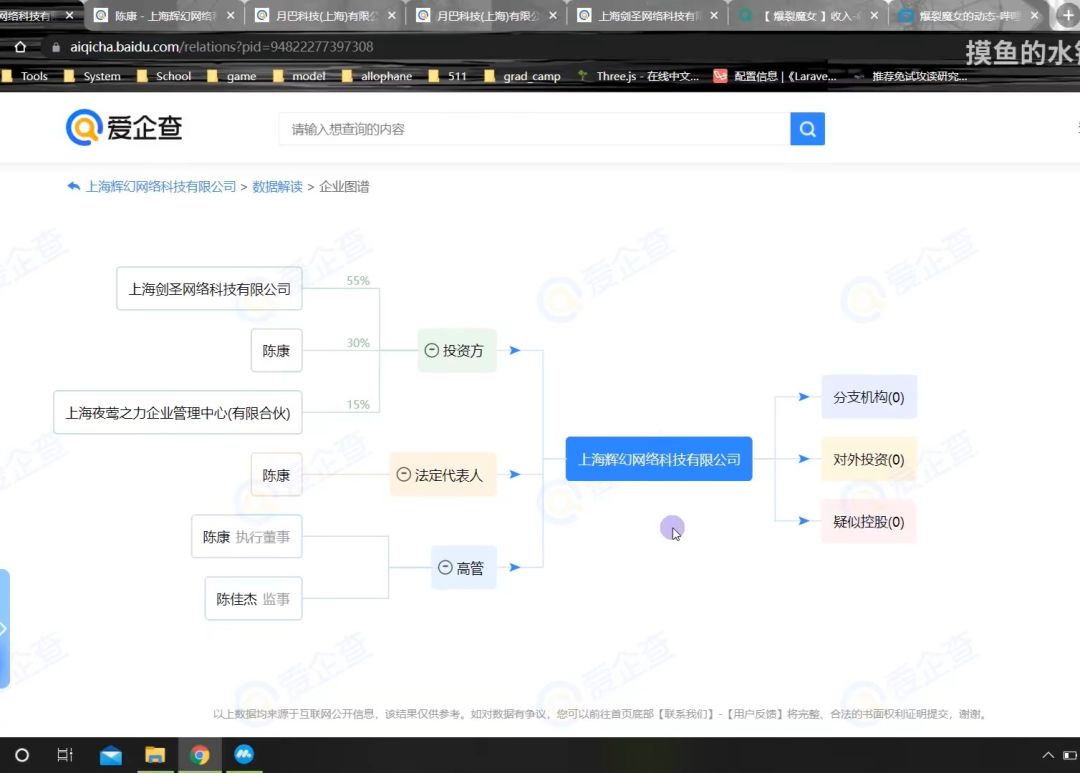Open the blue M app in taskbar

click(244, 754)
